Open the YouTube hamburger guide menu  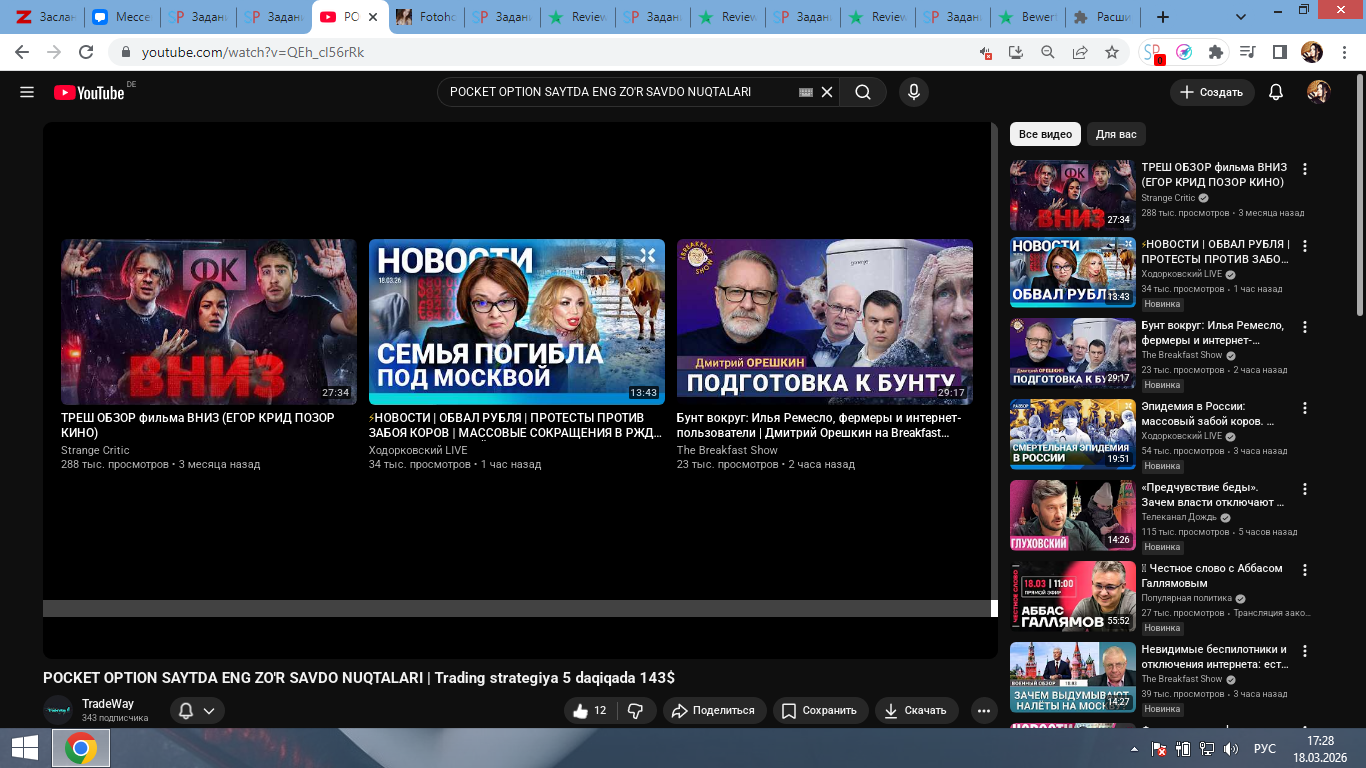point(27,92)
